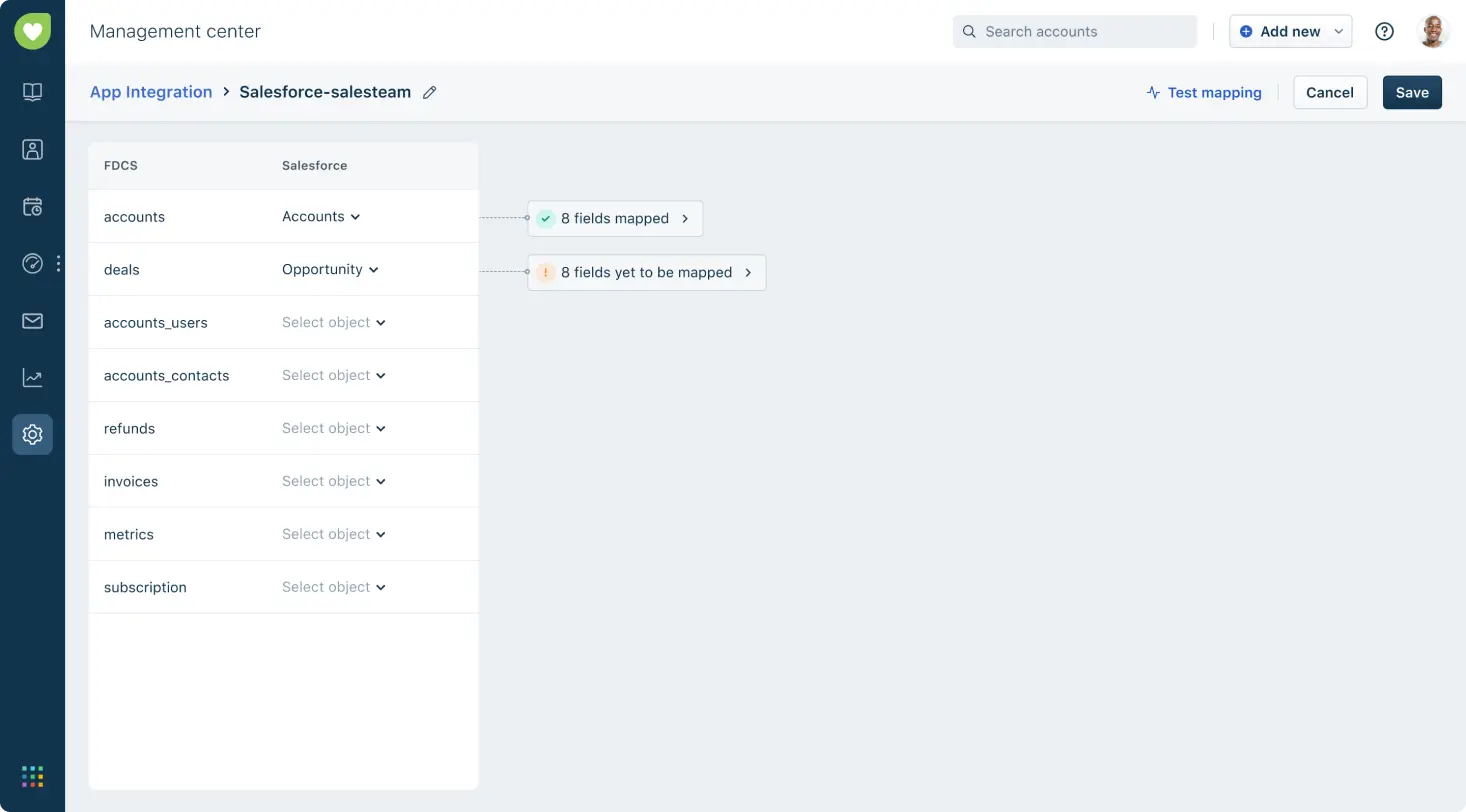The width and height of the screenshot is (1466, 812).
Task: Open the colorful app switcher grid
Action: click(x=32, y=776)
